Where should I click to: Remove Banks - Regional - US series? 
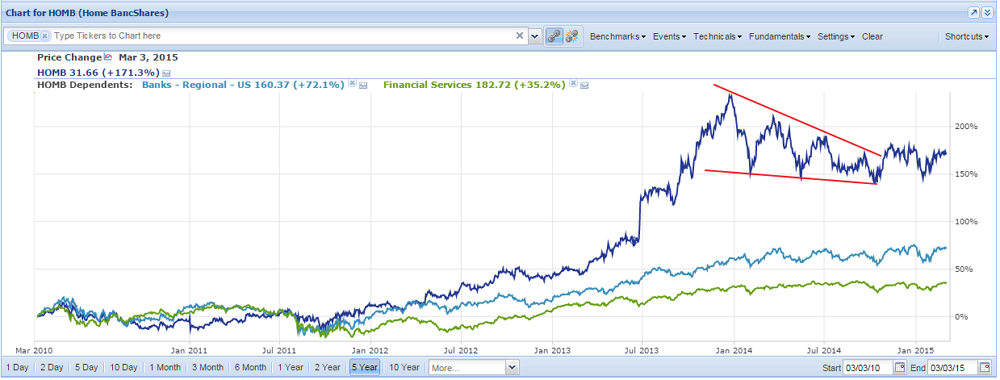point(351,84)
